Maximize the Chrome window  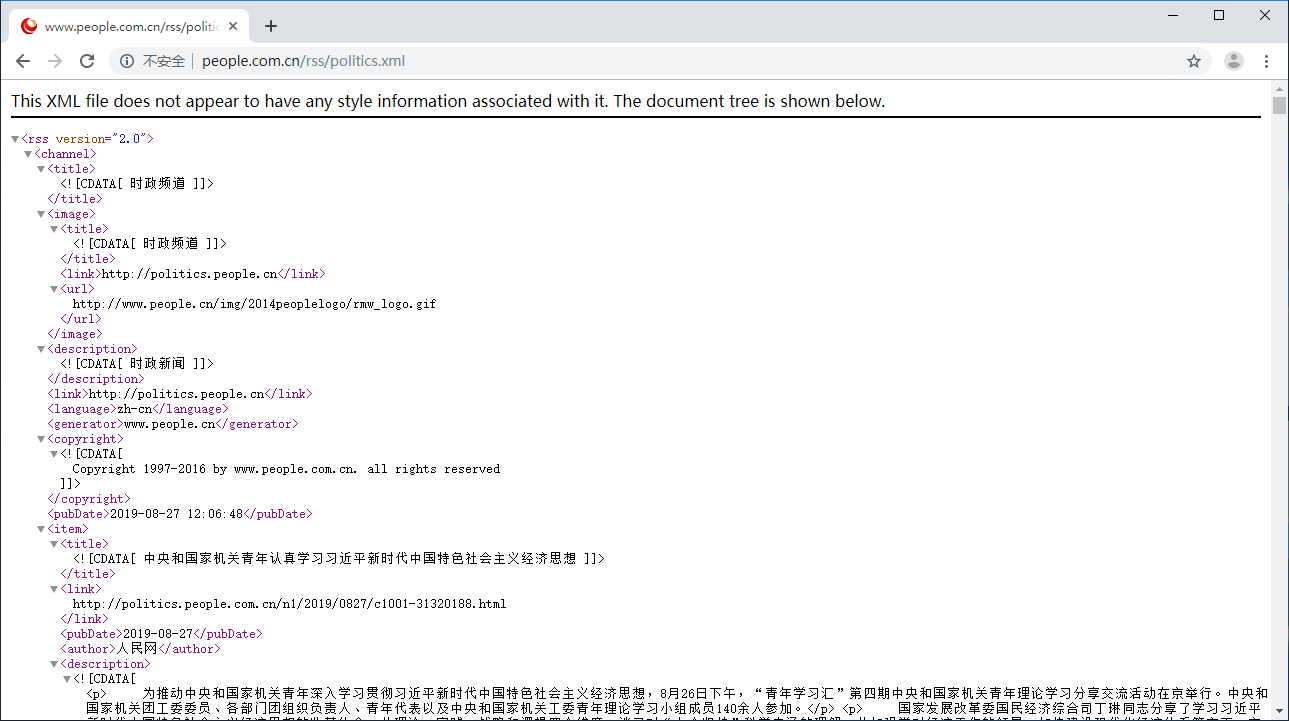click(x=1219, y=14)
